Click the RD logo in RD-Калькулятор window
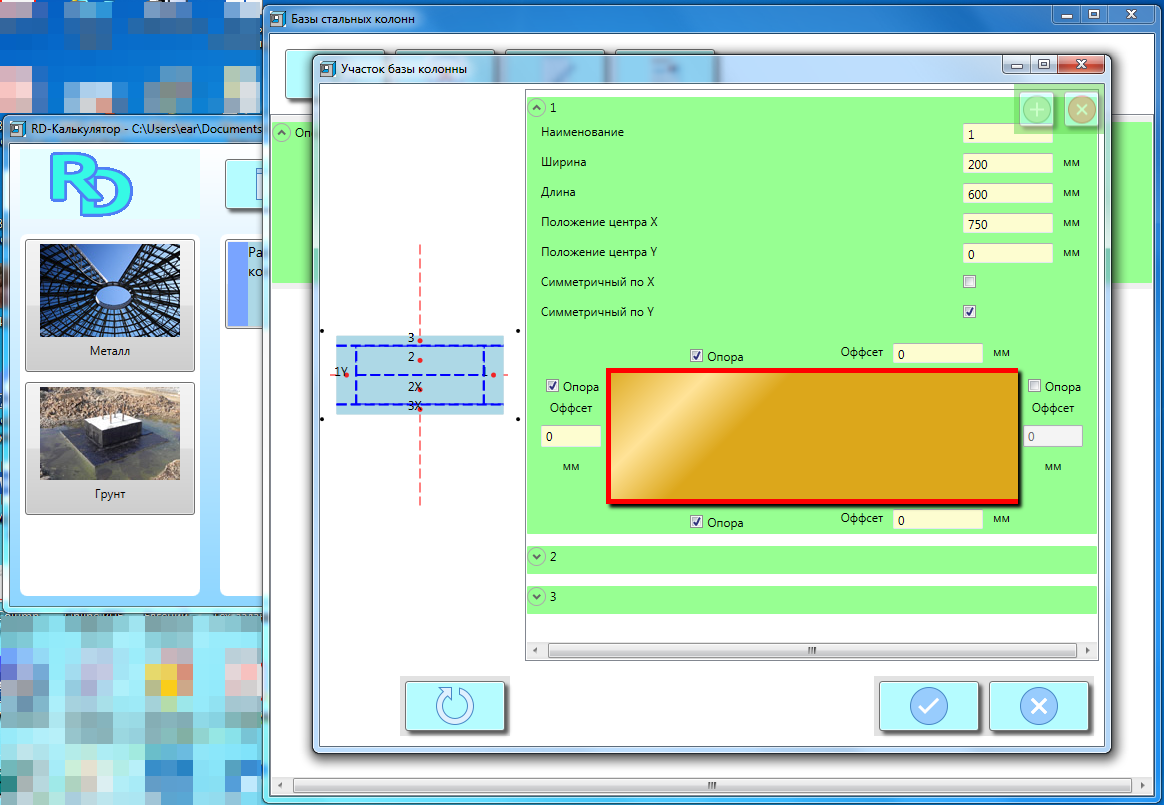 [x=91, y=185]
